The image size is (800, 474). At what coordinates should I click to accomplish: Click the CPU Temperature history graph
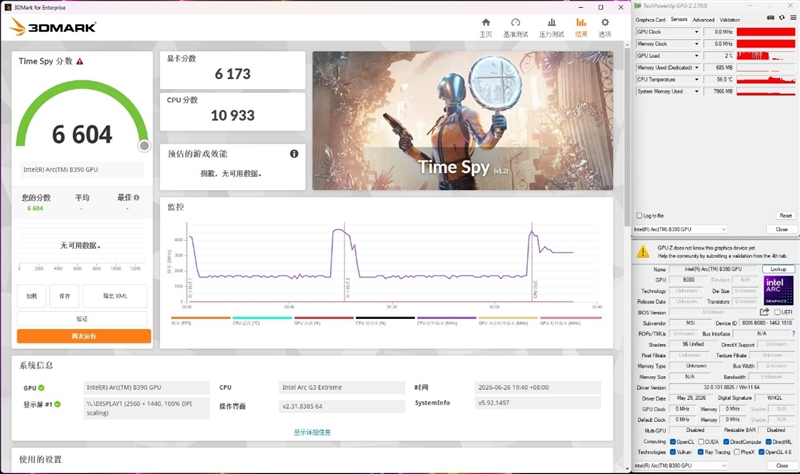tap(766, 80)
